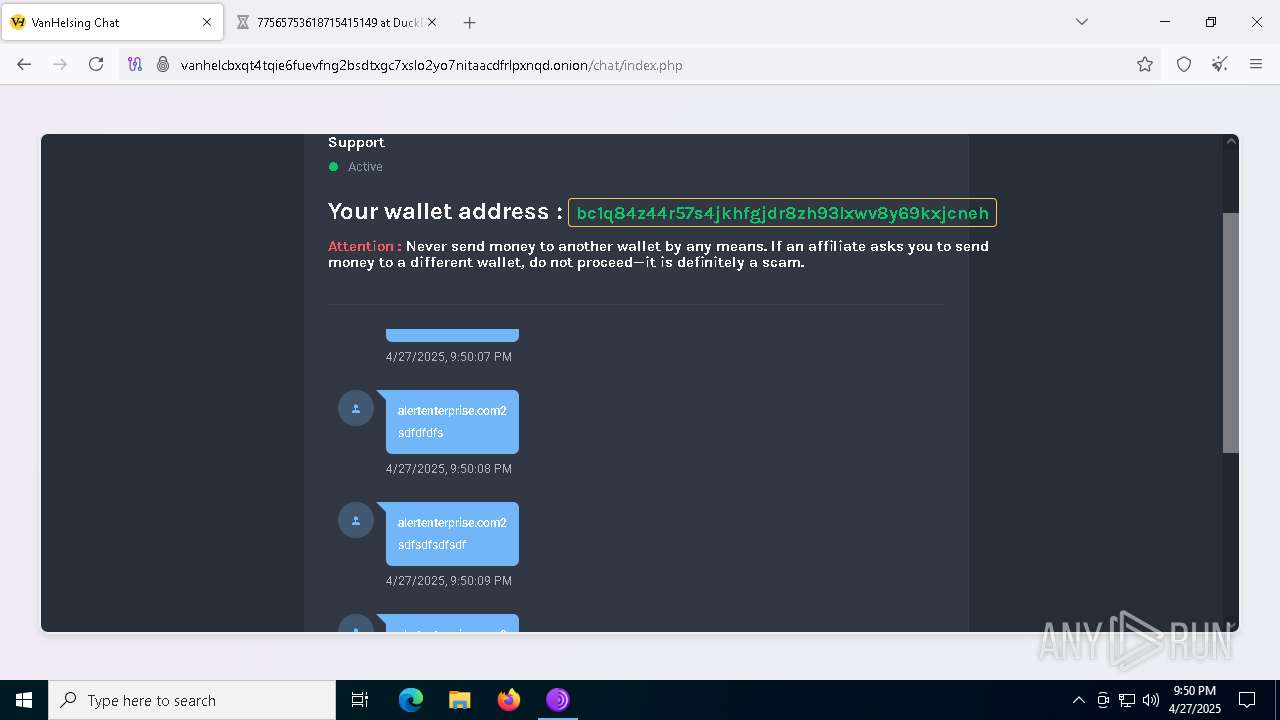Open the notification center icon

pyautogui.click(x=1247, y=700)
